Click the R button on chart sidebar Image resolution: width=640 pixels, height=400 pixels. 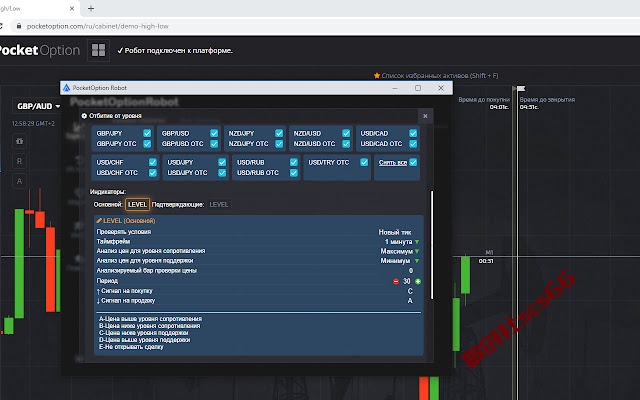(x=19, y=161)
